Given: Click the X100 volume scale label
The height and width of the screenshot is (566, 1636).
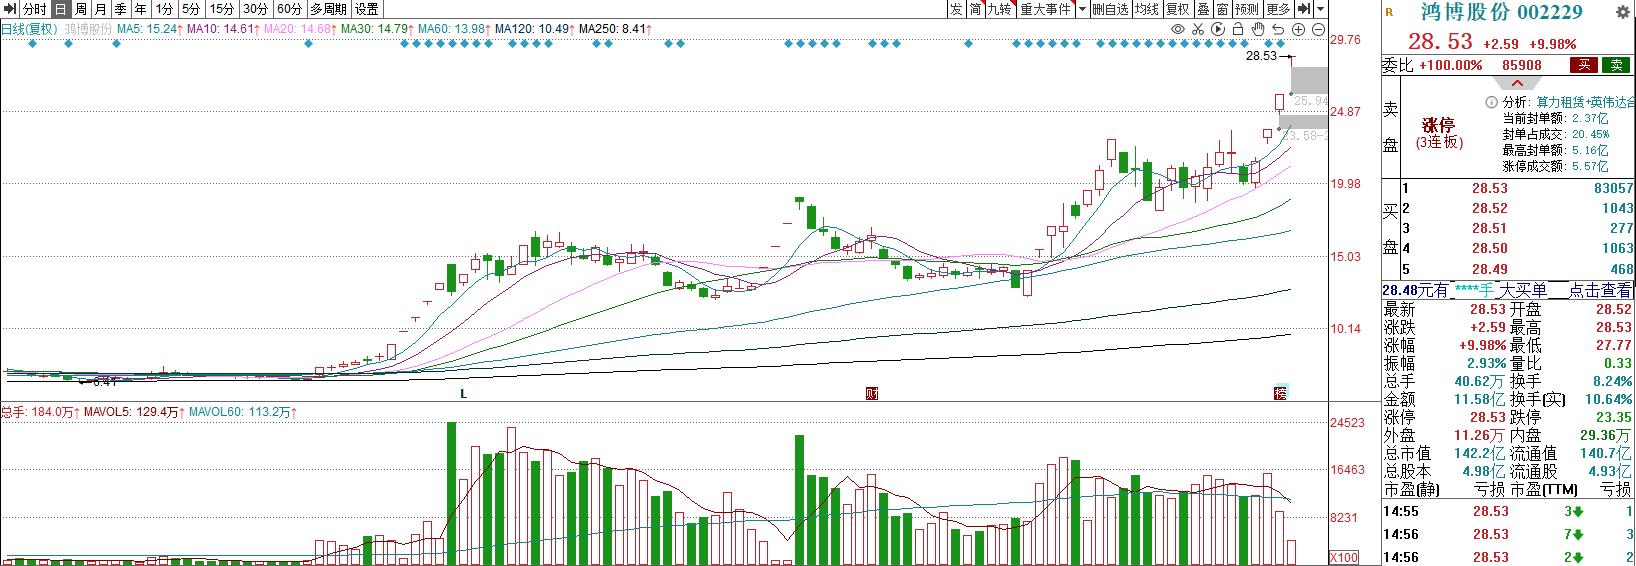Looking at the screenshot, I should (x=1343, y=557).
